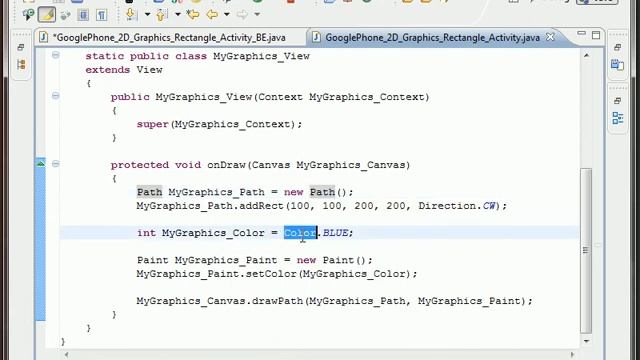Click horizontal scrollbar right arrow
This screenshot has height=360, width=640.
pyautogui.click(x=572, y=355)
